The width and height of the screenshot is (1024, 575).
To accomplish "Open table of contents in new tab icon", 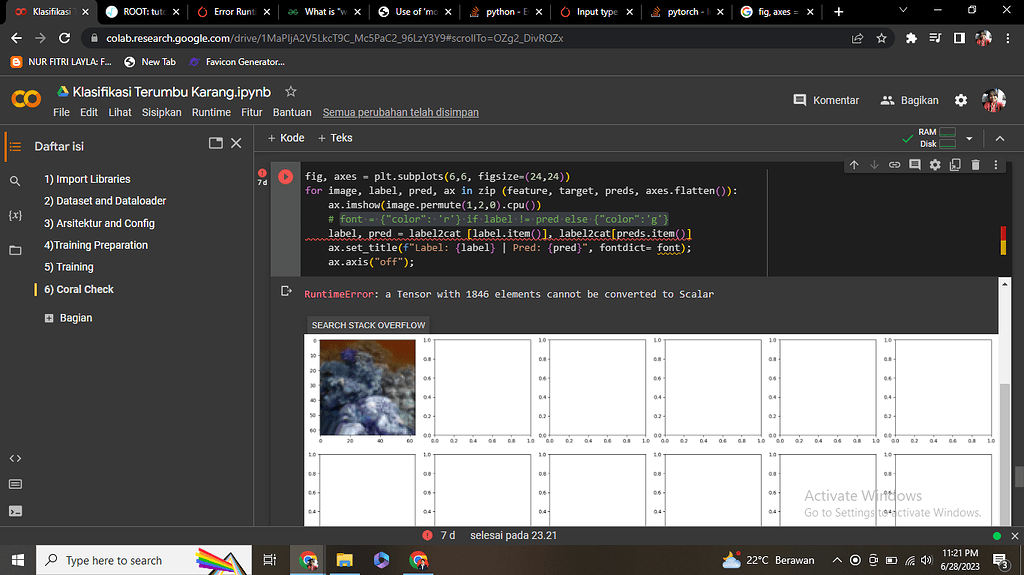I will [x=216, y=143].
